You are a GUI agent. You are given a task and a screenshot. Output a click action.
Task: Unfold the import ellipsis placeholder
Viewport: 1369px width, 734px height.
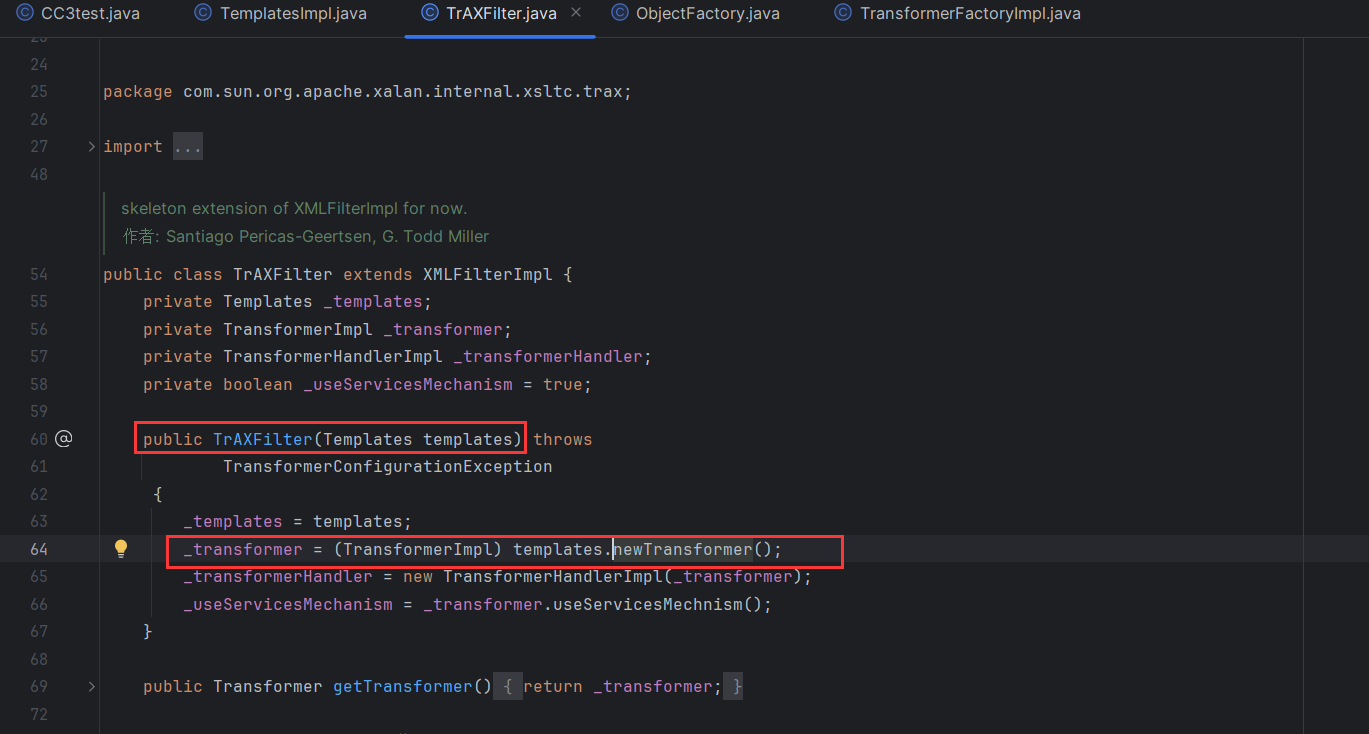click(x=188, y=147)
